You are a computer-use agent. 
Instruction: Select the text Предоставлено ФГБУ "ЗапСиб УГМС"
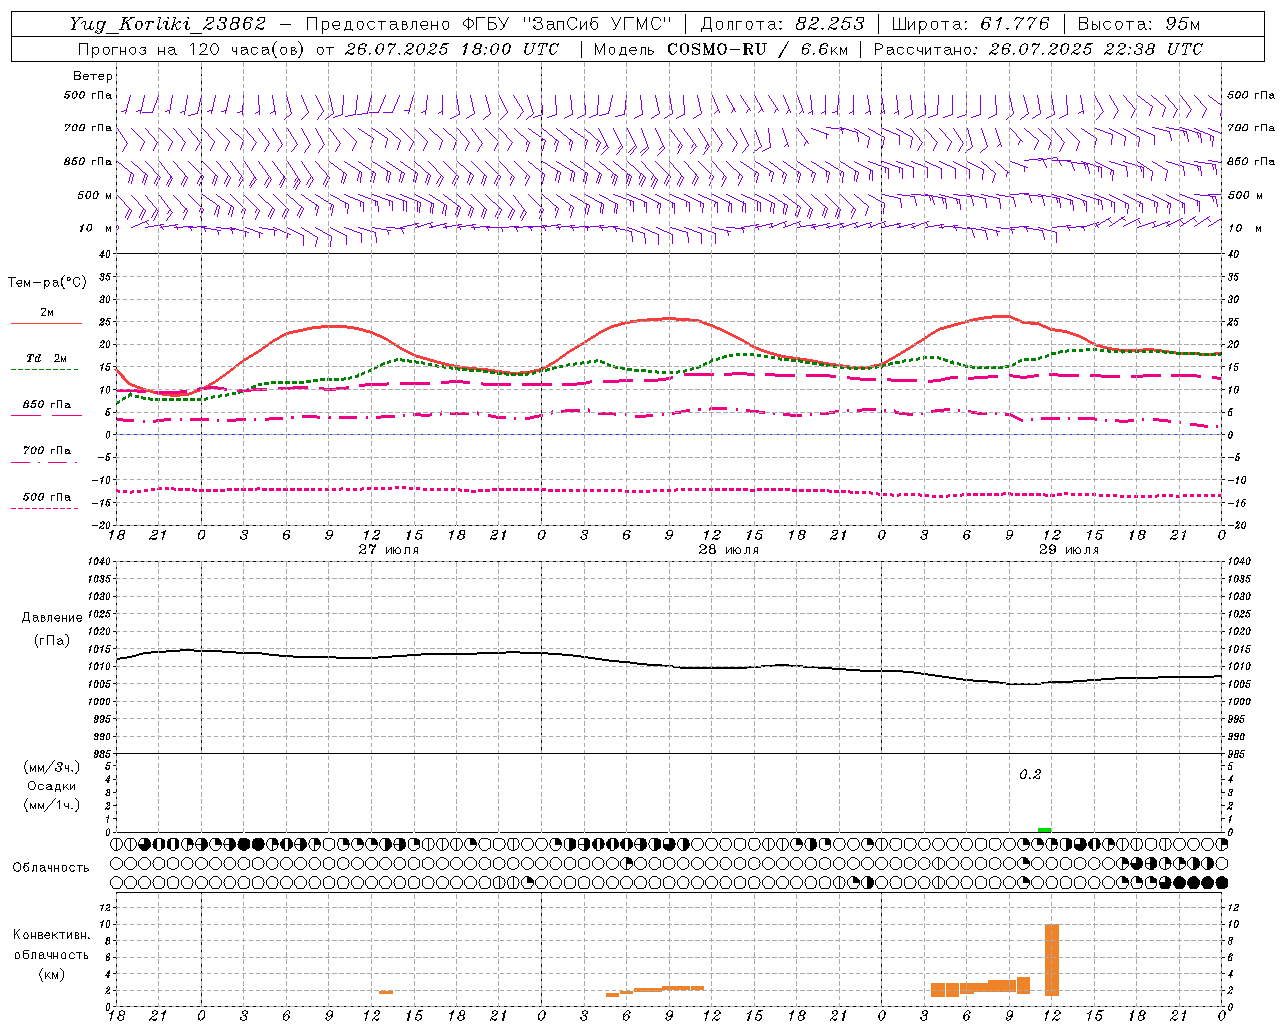point(488,24)
